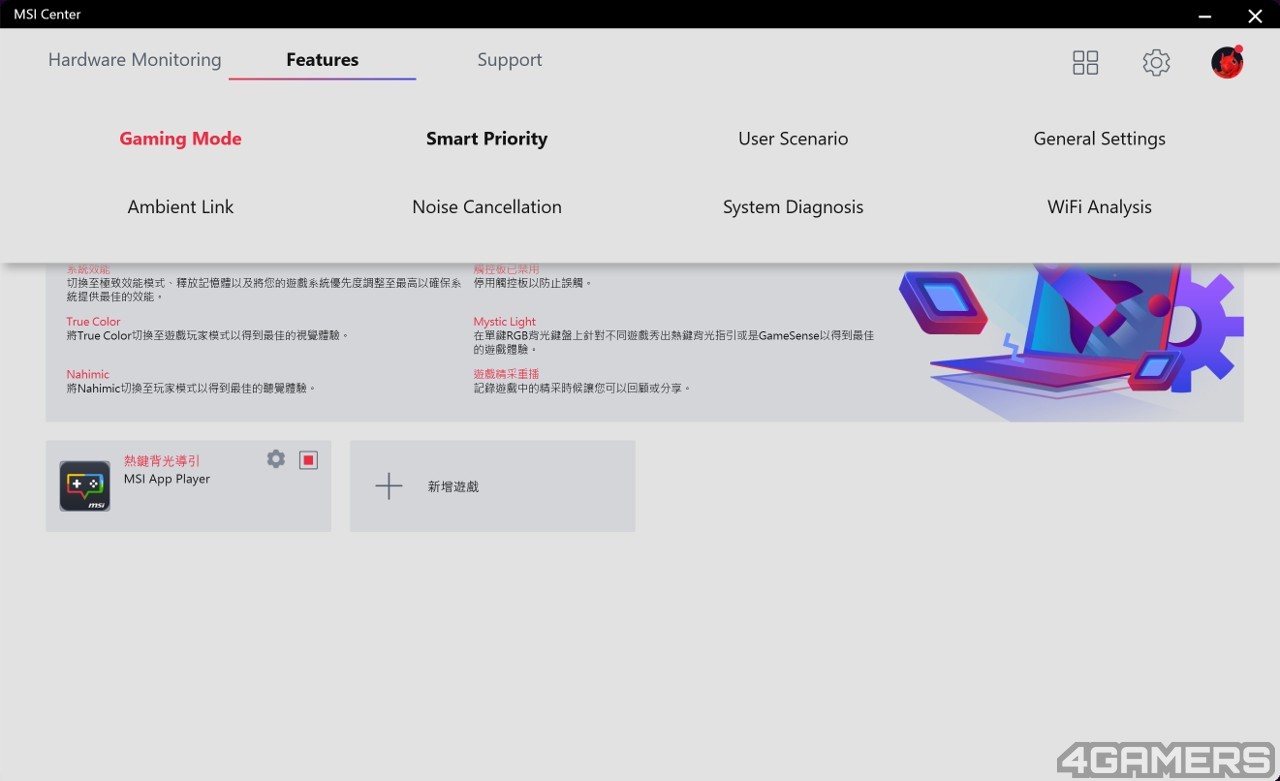Click the 熱鍵背光導引 label

162,461
